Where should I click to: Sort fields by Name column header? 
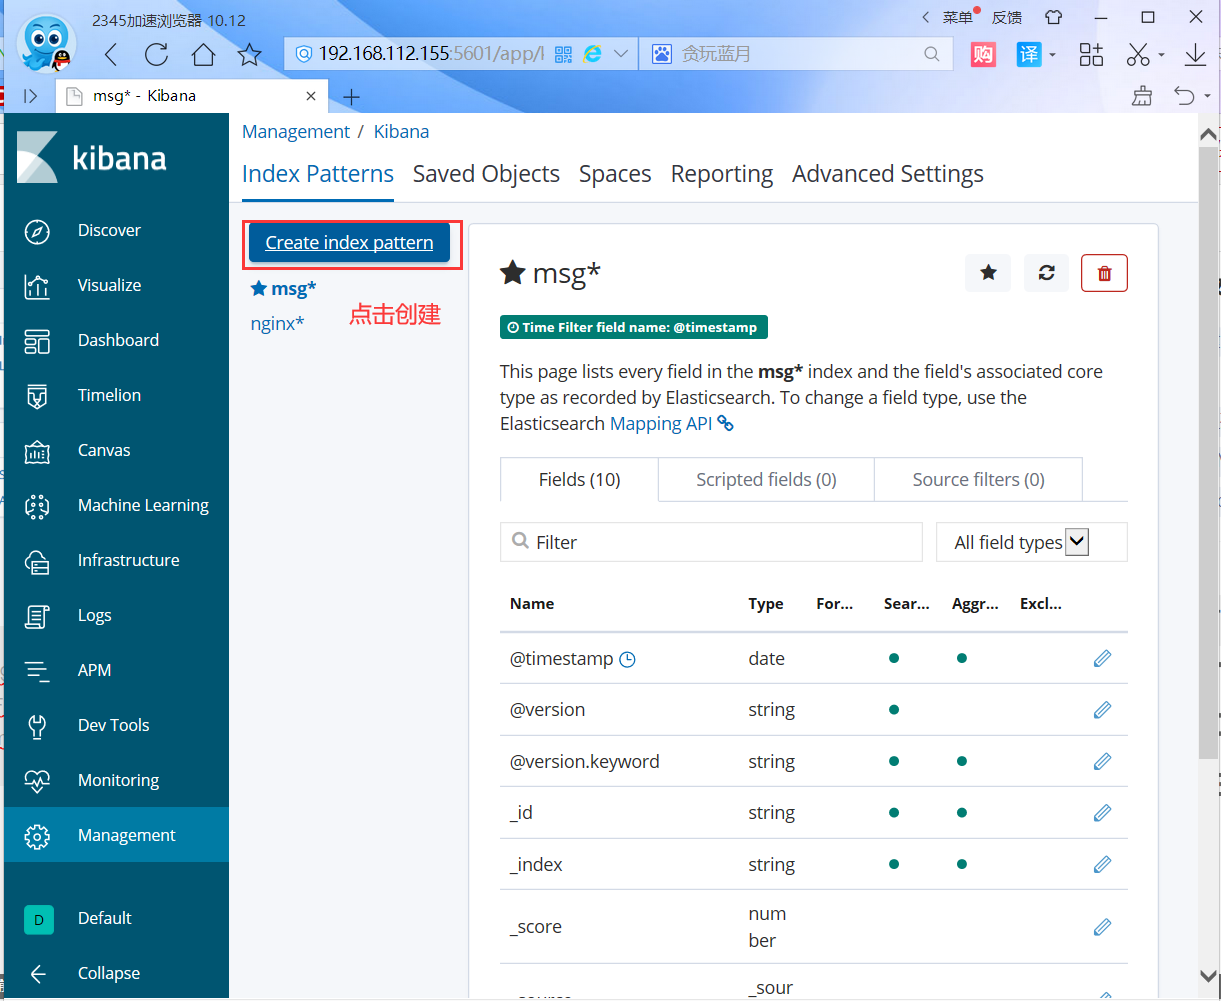(x=532, y=604)
